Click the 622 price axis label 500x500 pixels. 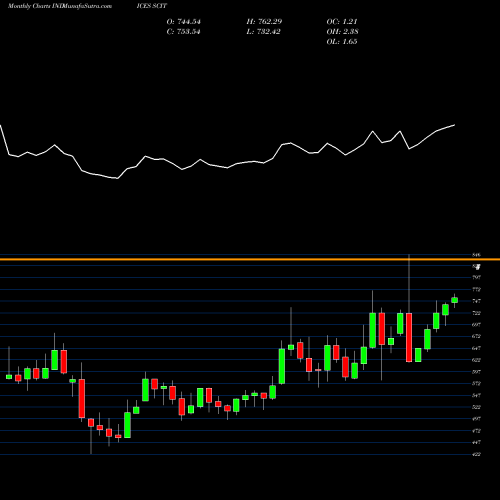(476, 360)
